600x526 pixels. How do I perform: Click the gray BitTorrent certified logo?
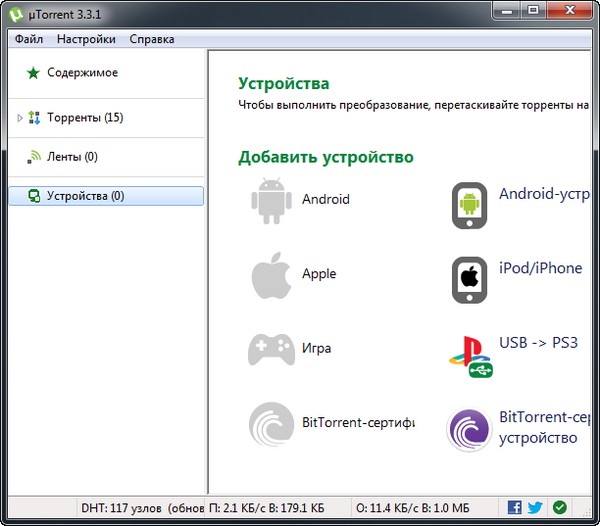point(271,424)
